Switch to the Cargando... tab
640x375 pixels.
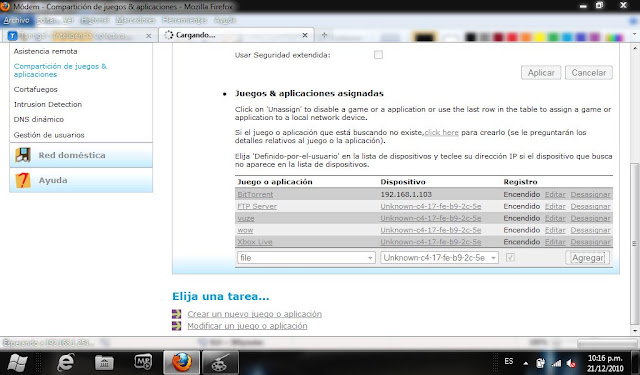236,35
